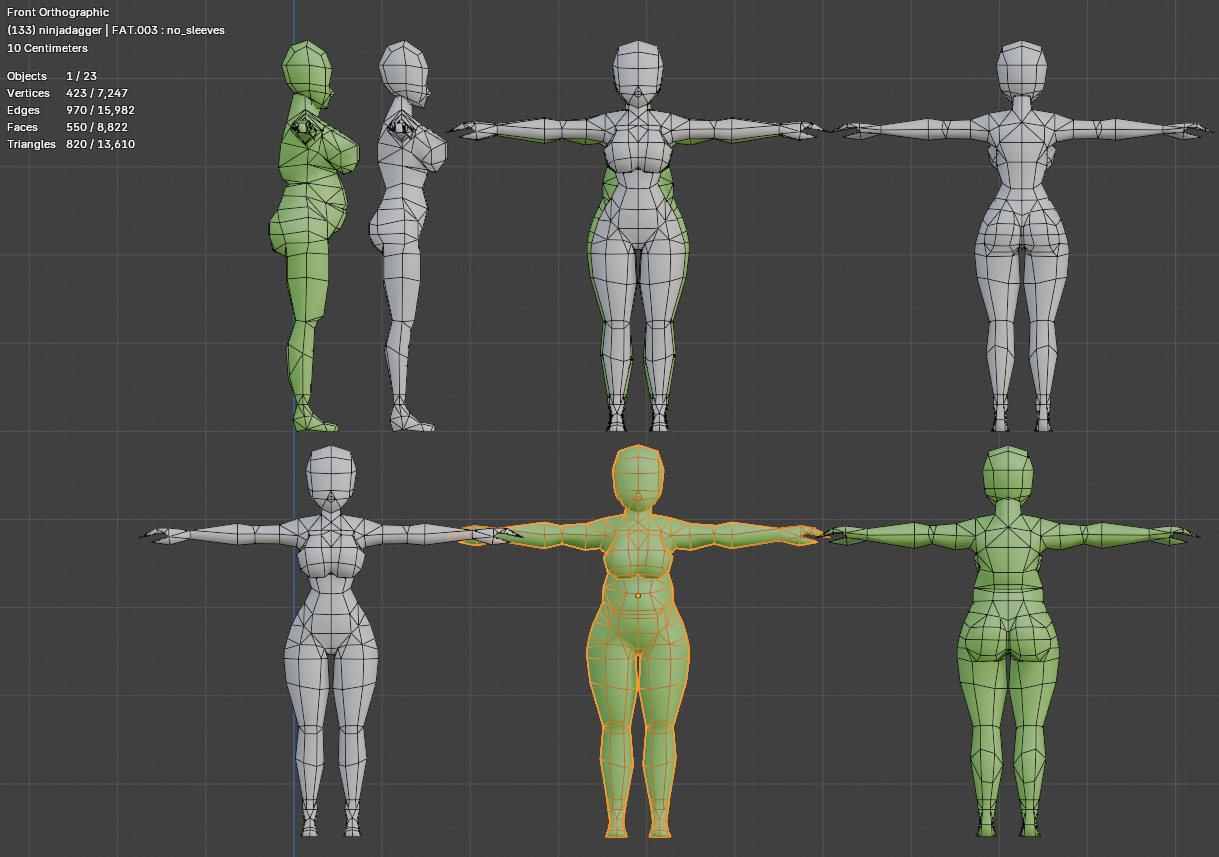The width and height of the screenshot is (1219, 857).
Task: Click the "10 Centimeters" grid scale text
Action: [47, 48]
